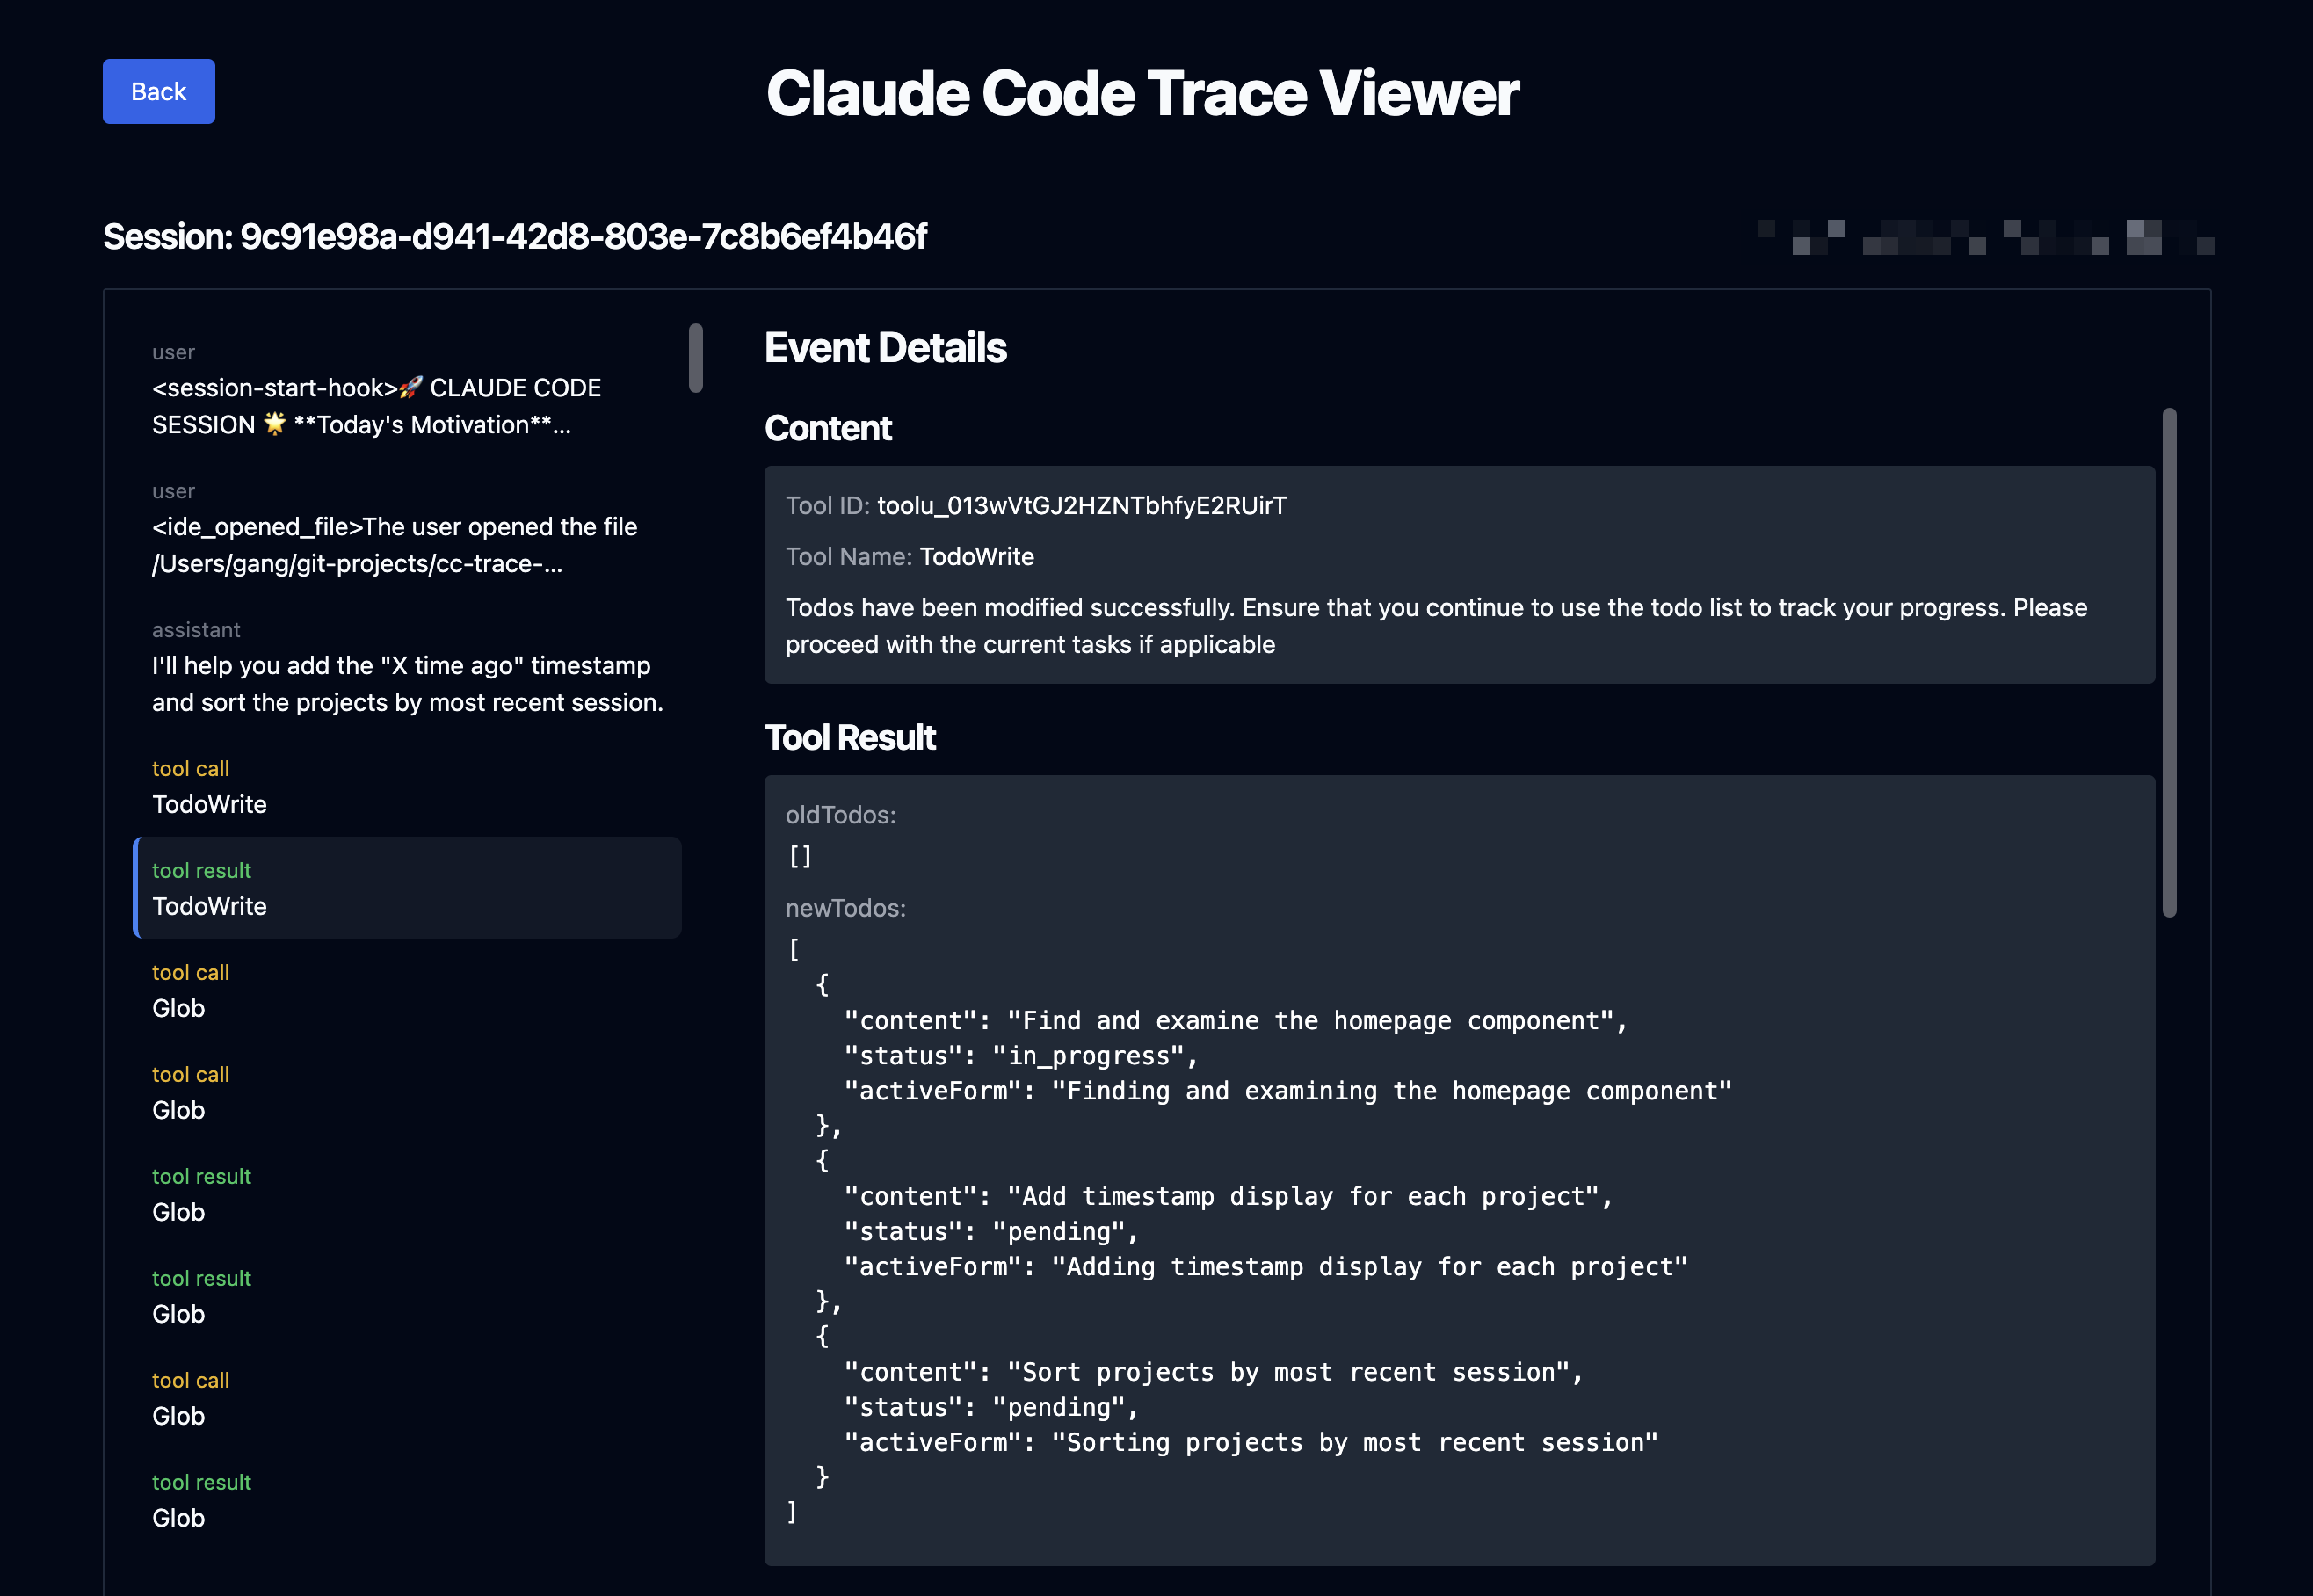Click the Claude Code Trace Viewer title
Viewport: 2313px width, 1596px height.
[1142, 94]
